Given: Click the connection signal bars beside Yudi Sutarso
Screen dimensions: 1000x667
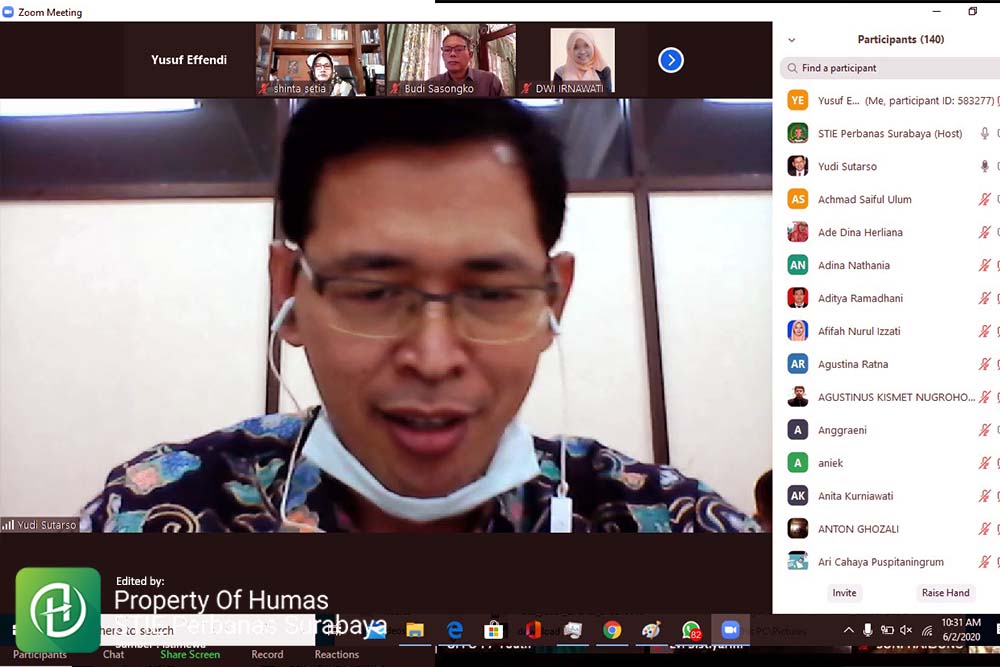Looking at the screenshot, I should click(8, 525).
